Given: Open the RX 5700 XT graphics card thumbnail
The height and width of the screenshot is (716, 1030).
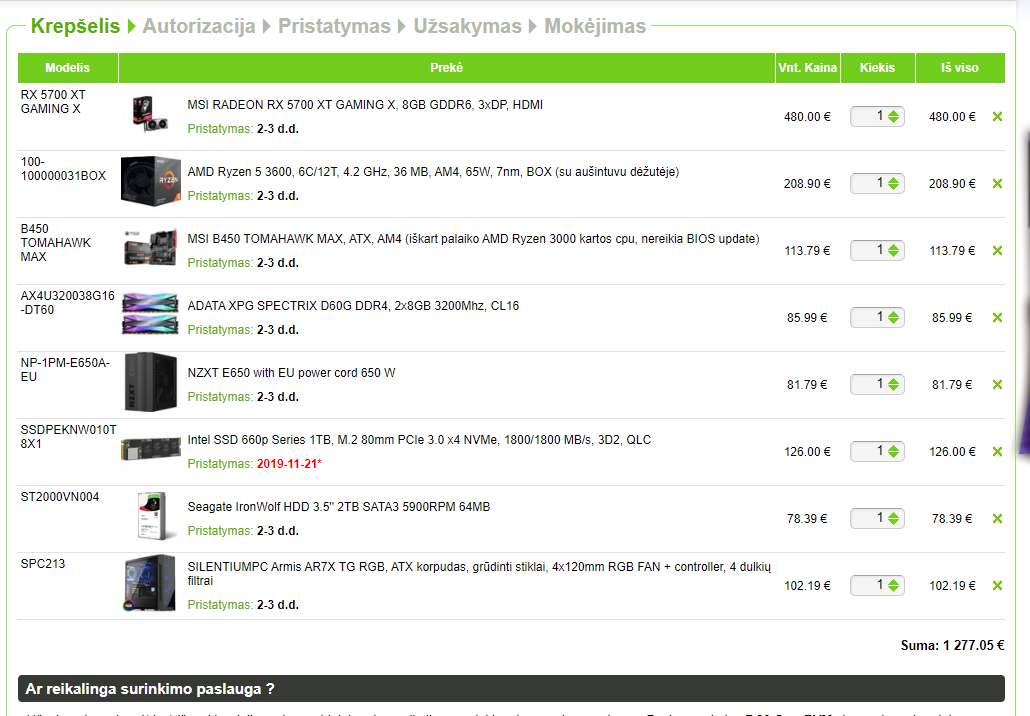Looking at the screenshot, I should point(150,115).
